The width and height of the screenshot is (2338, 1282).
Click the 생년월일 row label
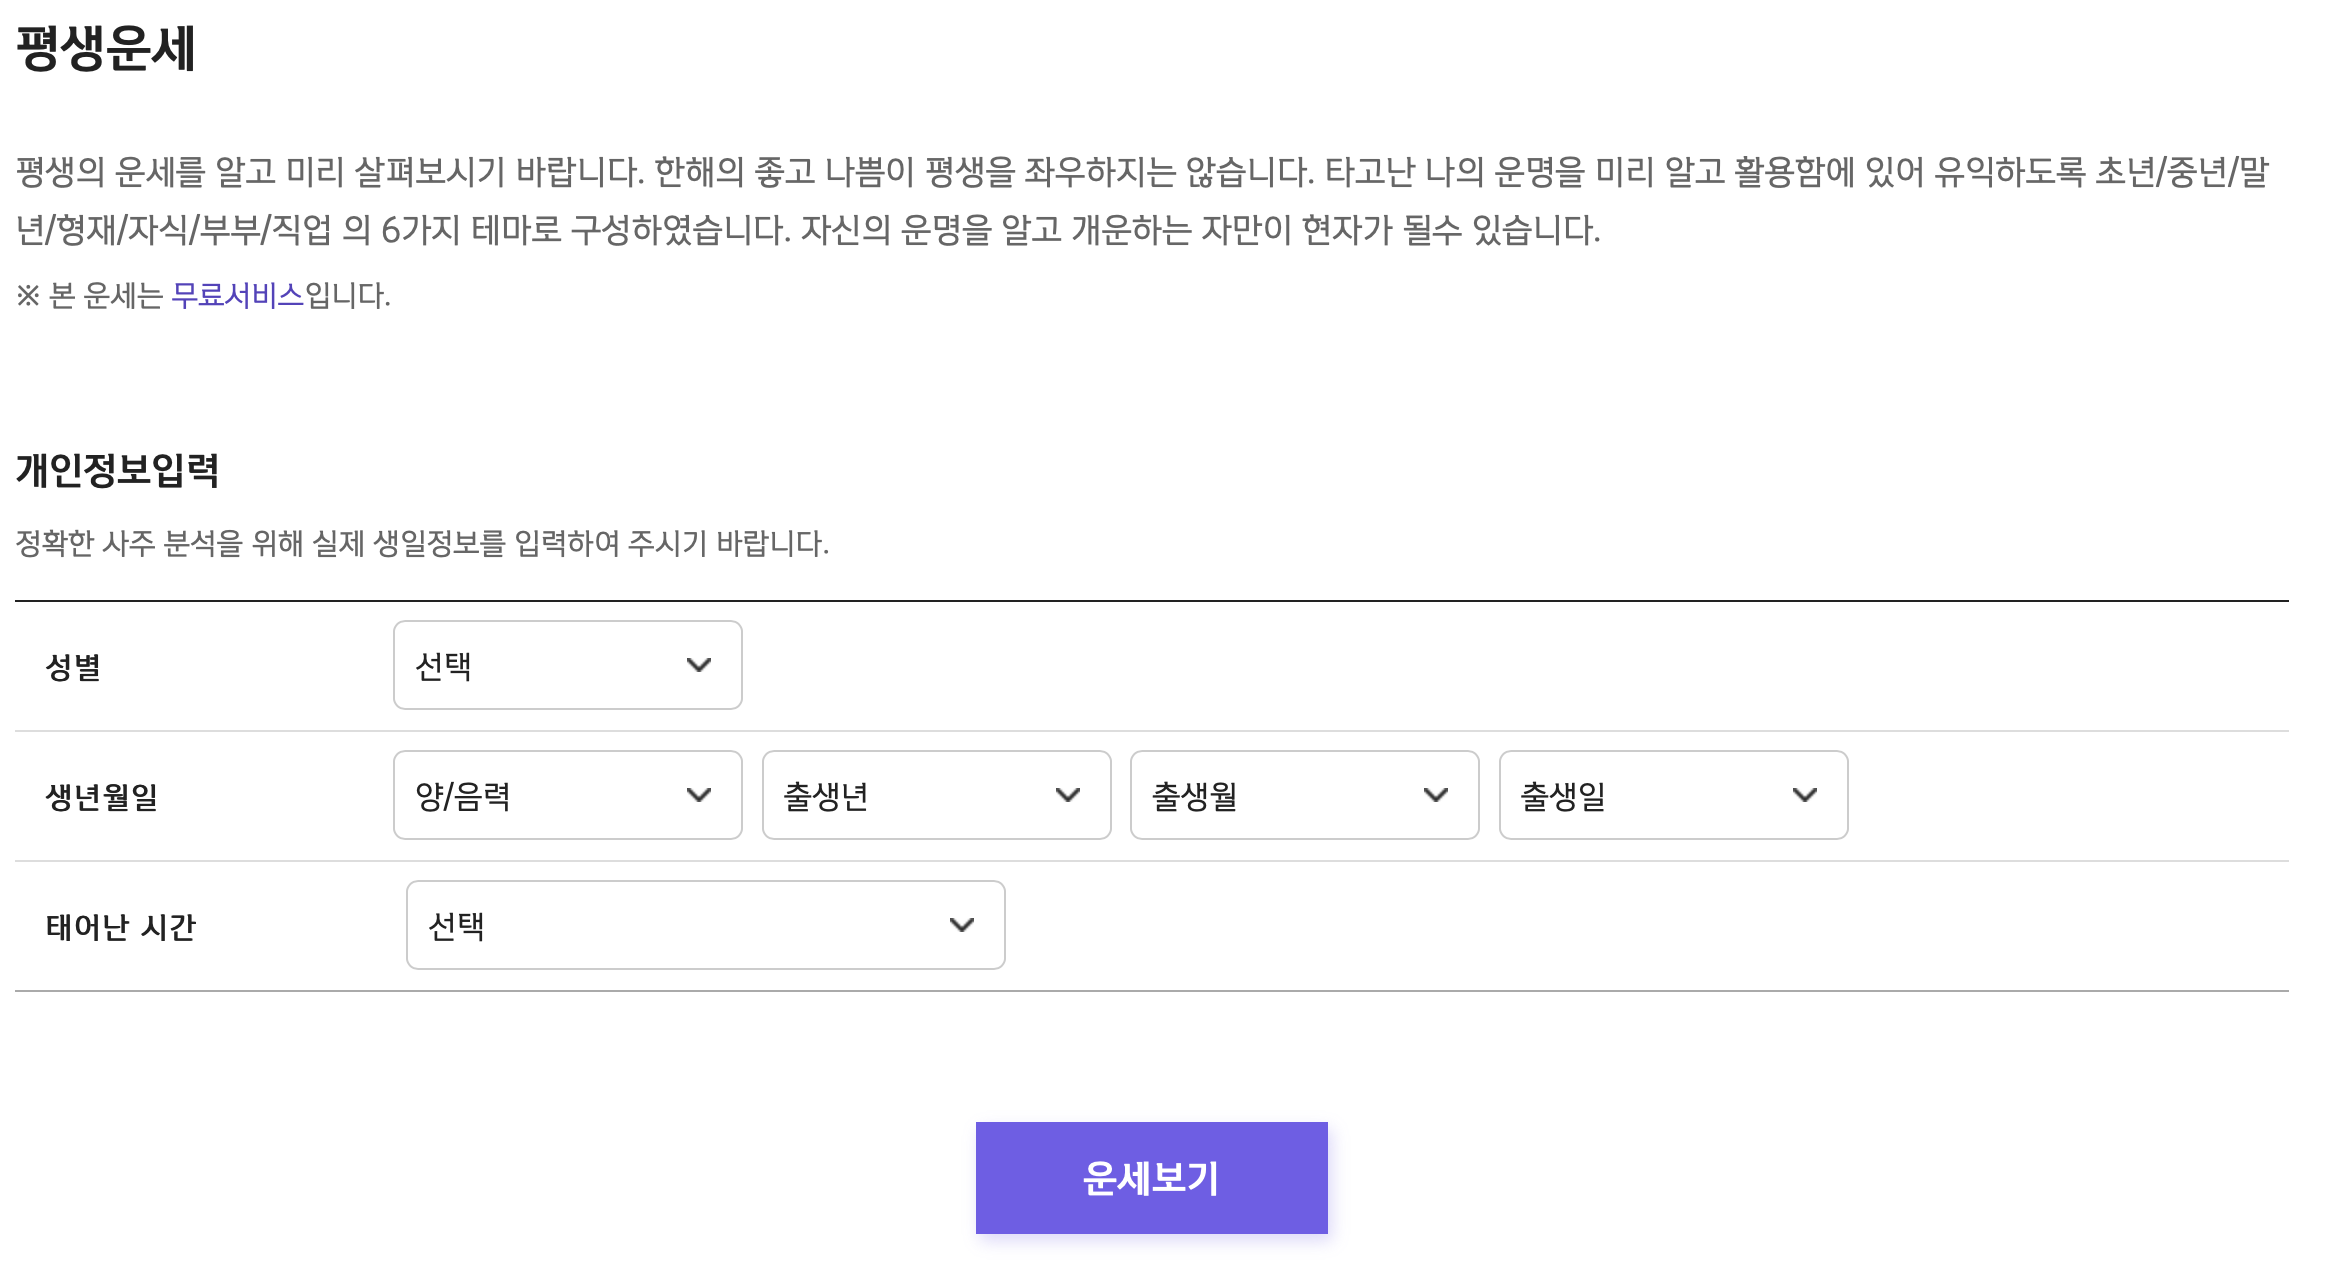click(100, 794)
